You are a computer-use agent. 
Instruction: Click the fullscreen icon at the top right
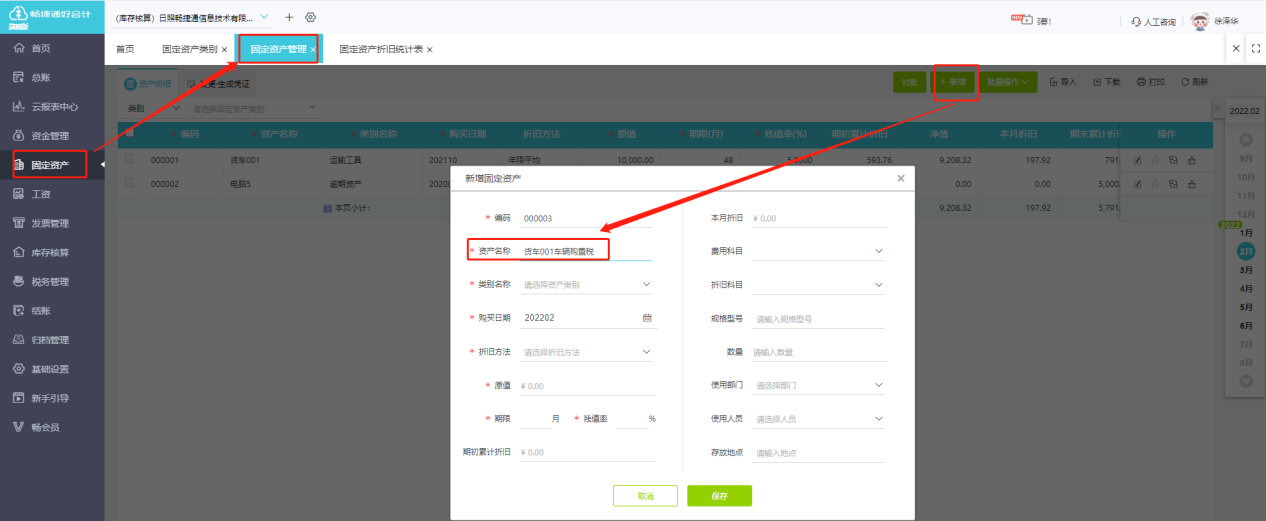pyautogui.click(x=1255, y=48)
